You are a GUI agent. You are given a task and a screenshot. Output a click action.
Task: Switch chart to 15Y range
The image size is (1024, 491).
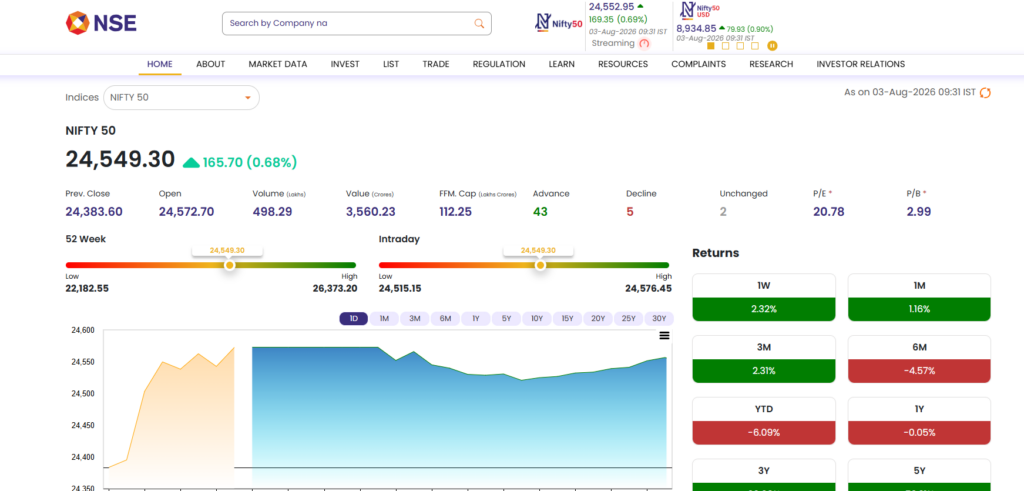coord(568,319)
